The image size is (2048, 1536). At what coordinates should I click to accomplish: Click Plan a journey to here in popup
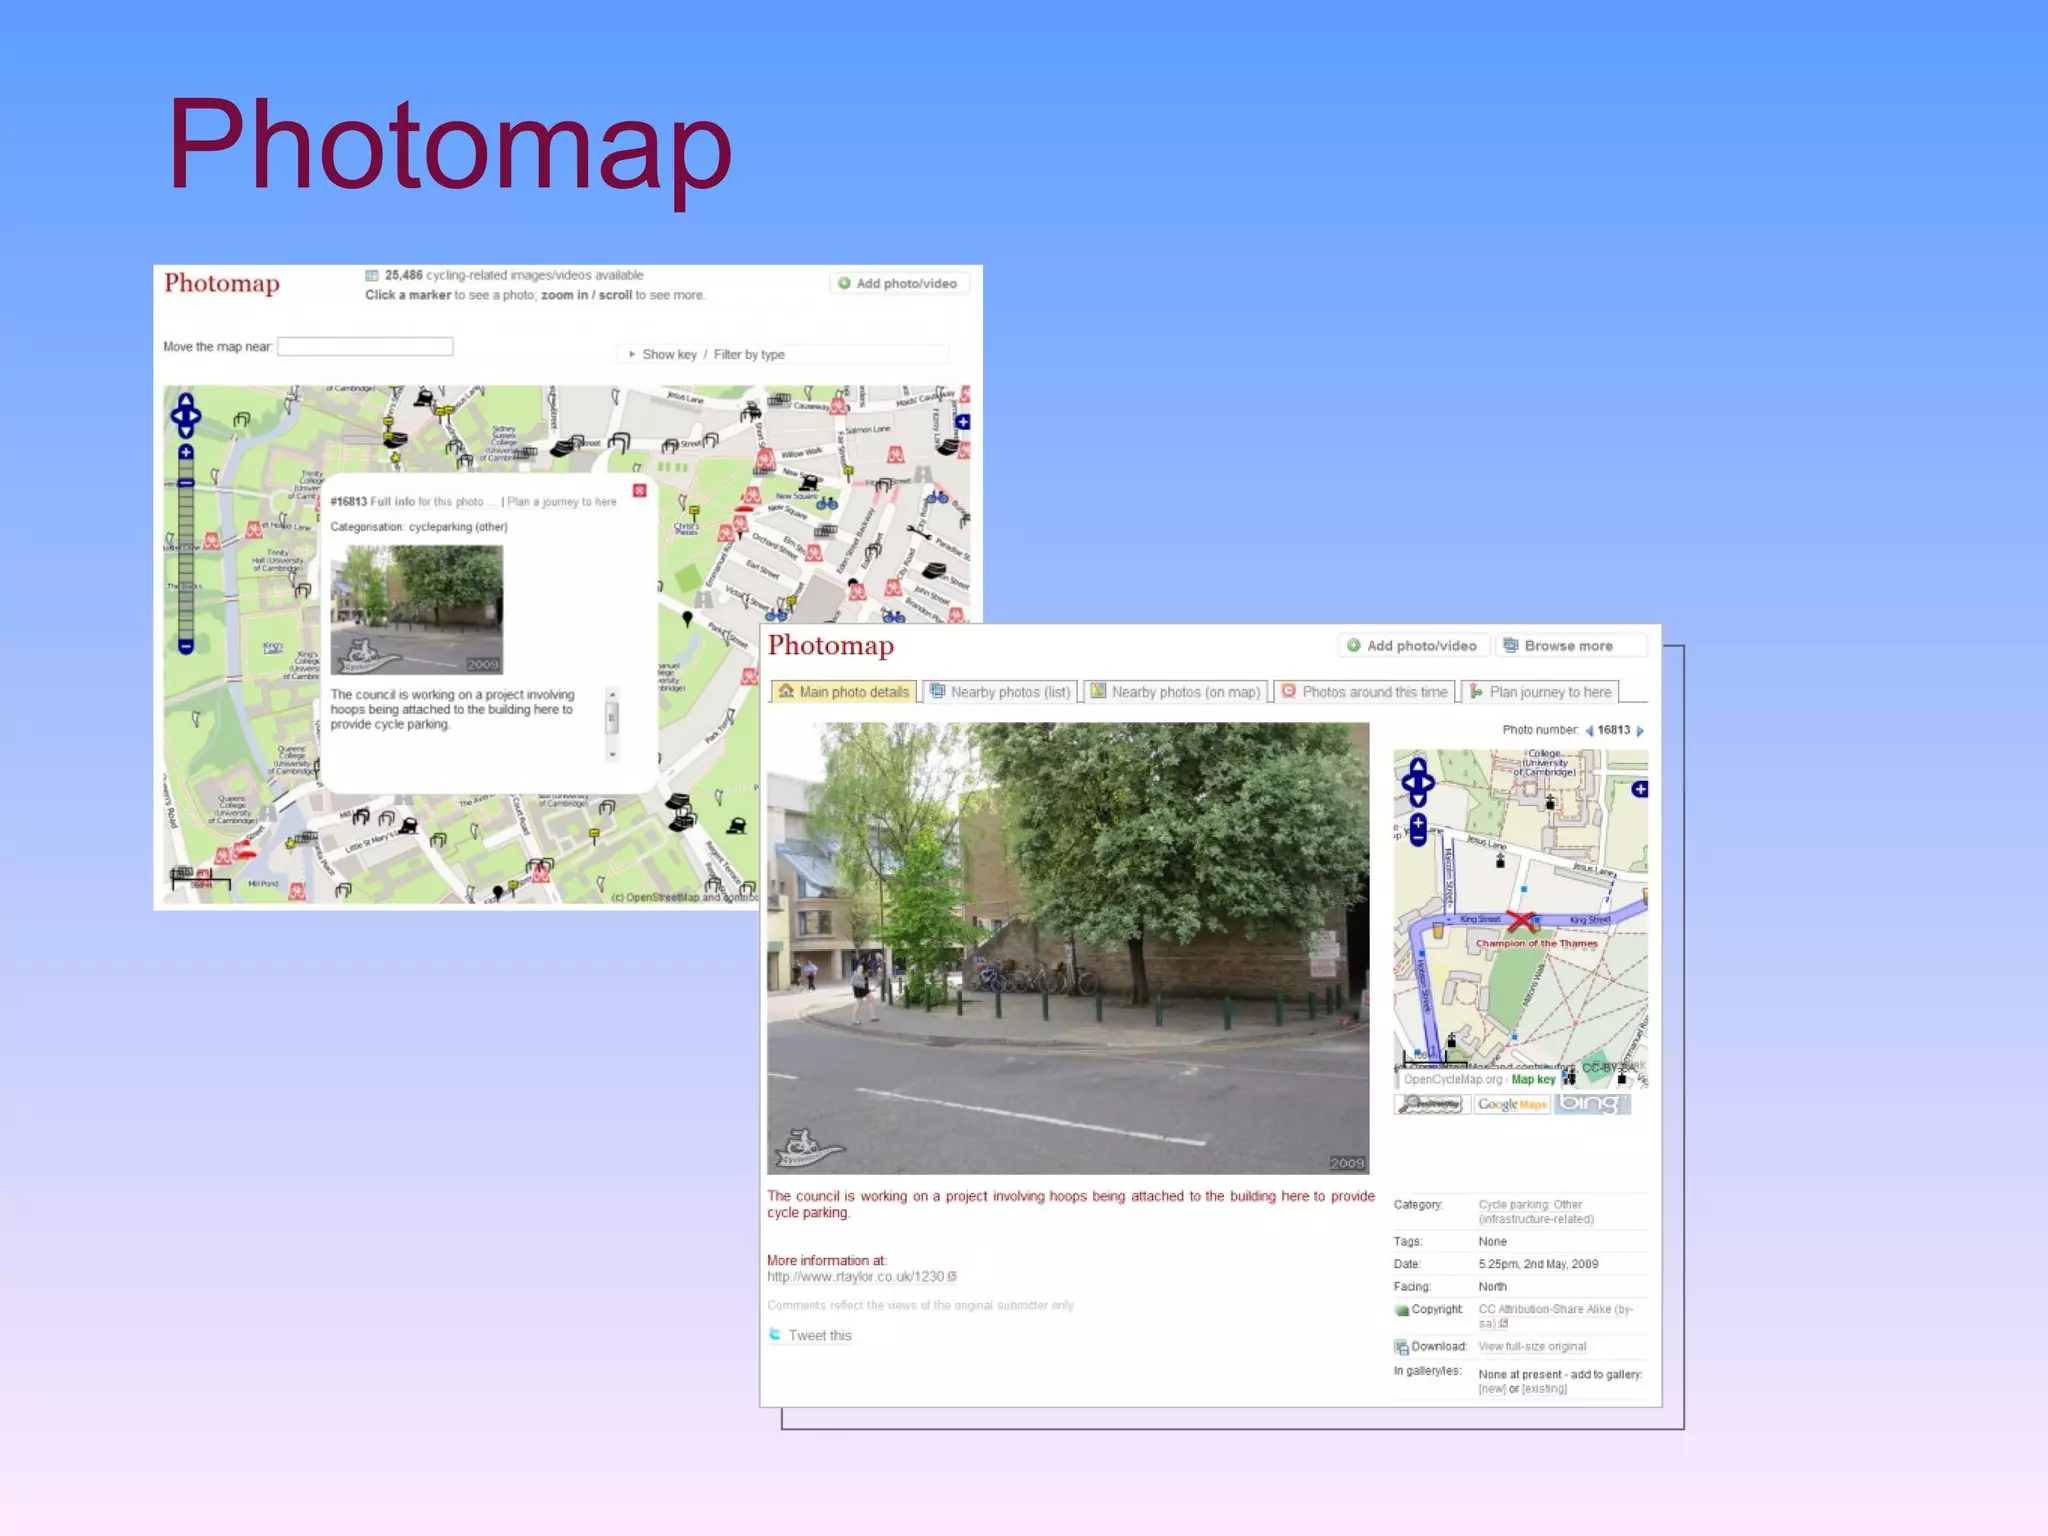coord(562,502)
